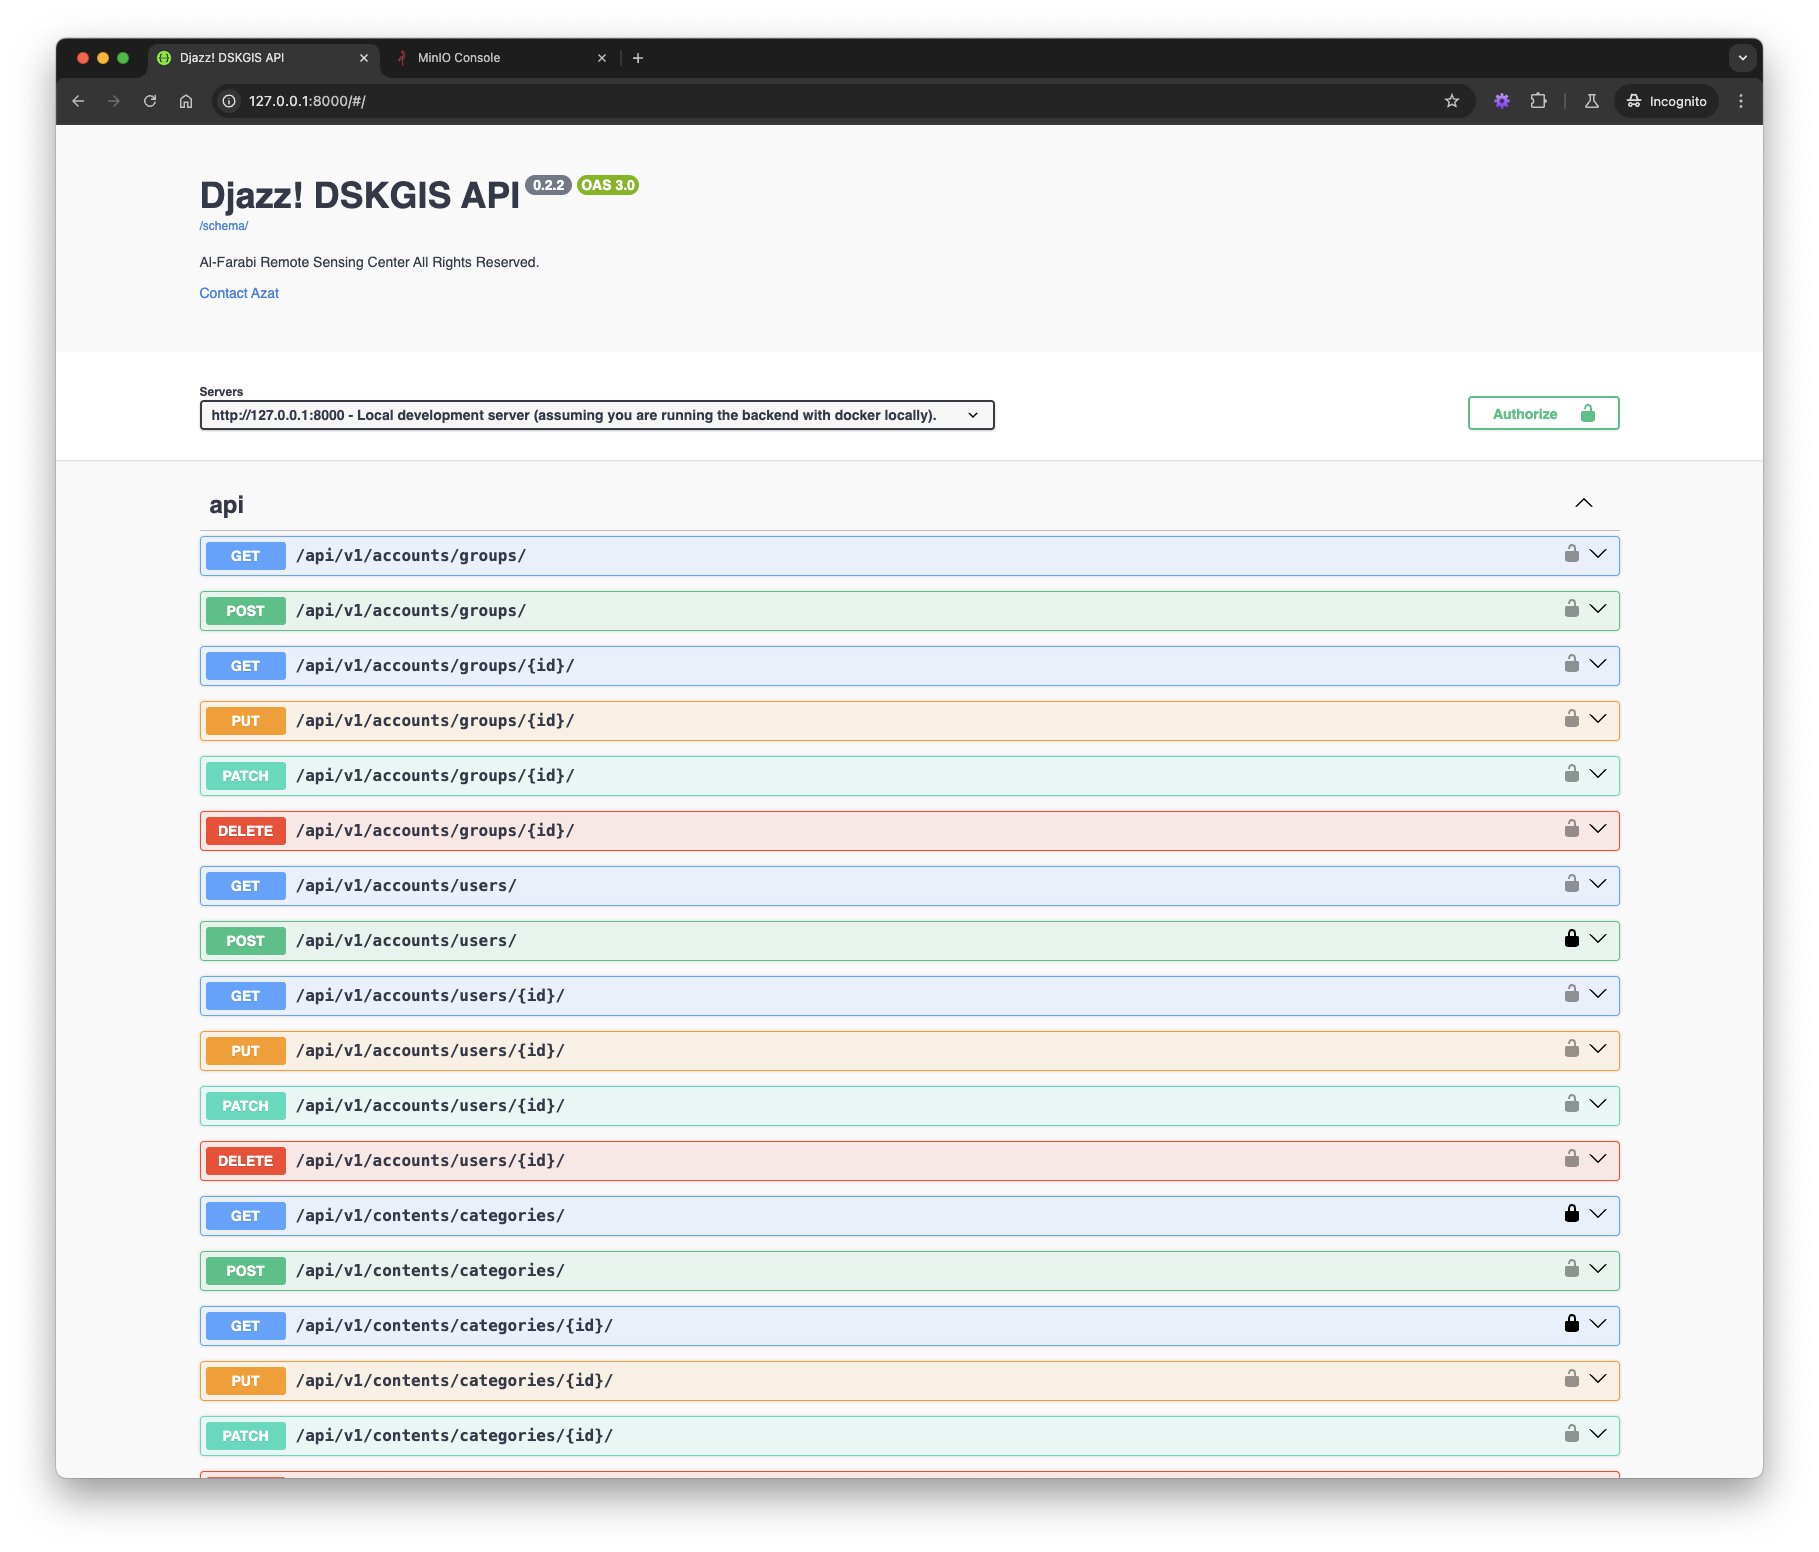1819x1552 pixels.
Task: Click lock icon on GET /api/v1/accounts/groups/ row
Action: click(1571, 554)
